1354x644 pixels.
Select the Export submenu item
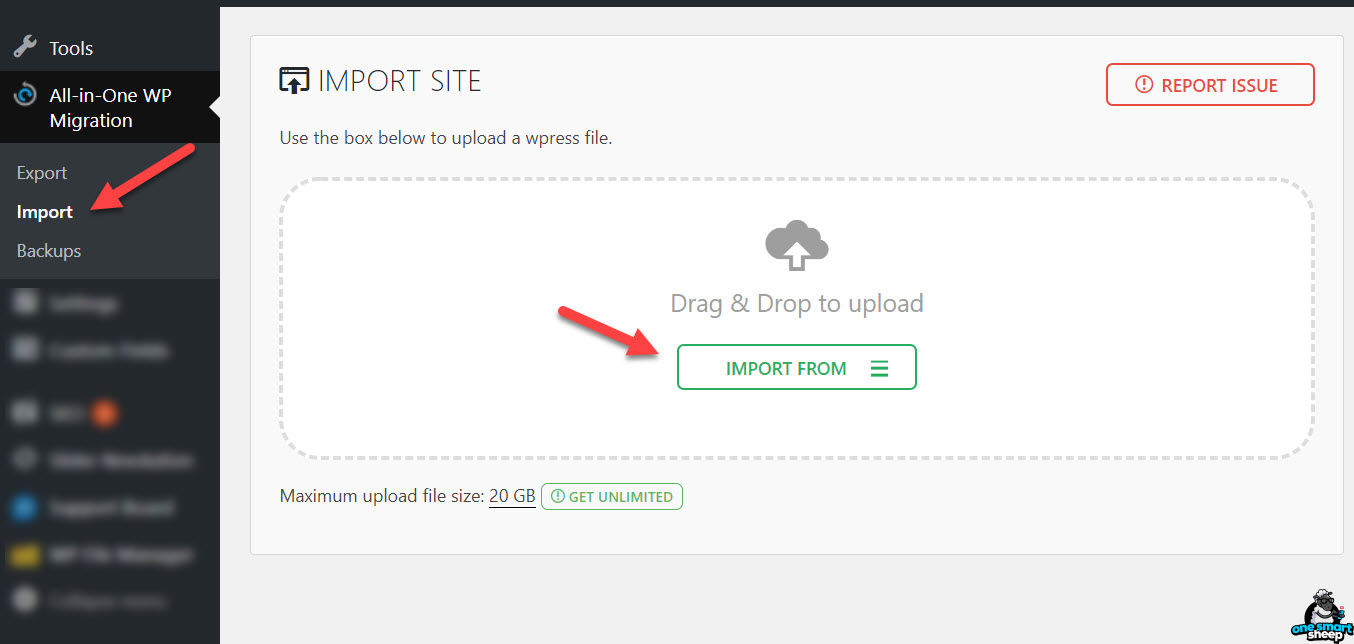[42, 173]
